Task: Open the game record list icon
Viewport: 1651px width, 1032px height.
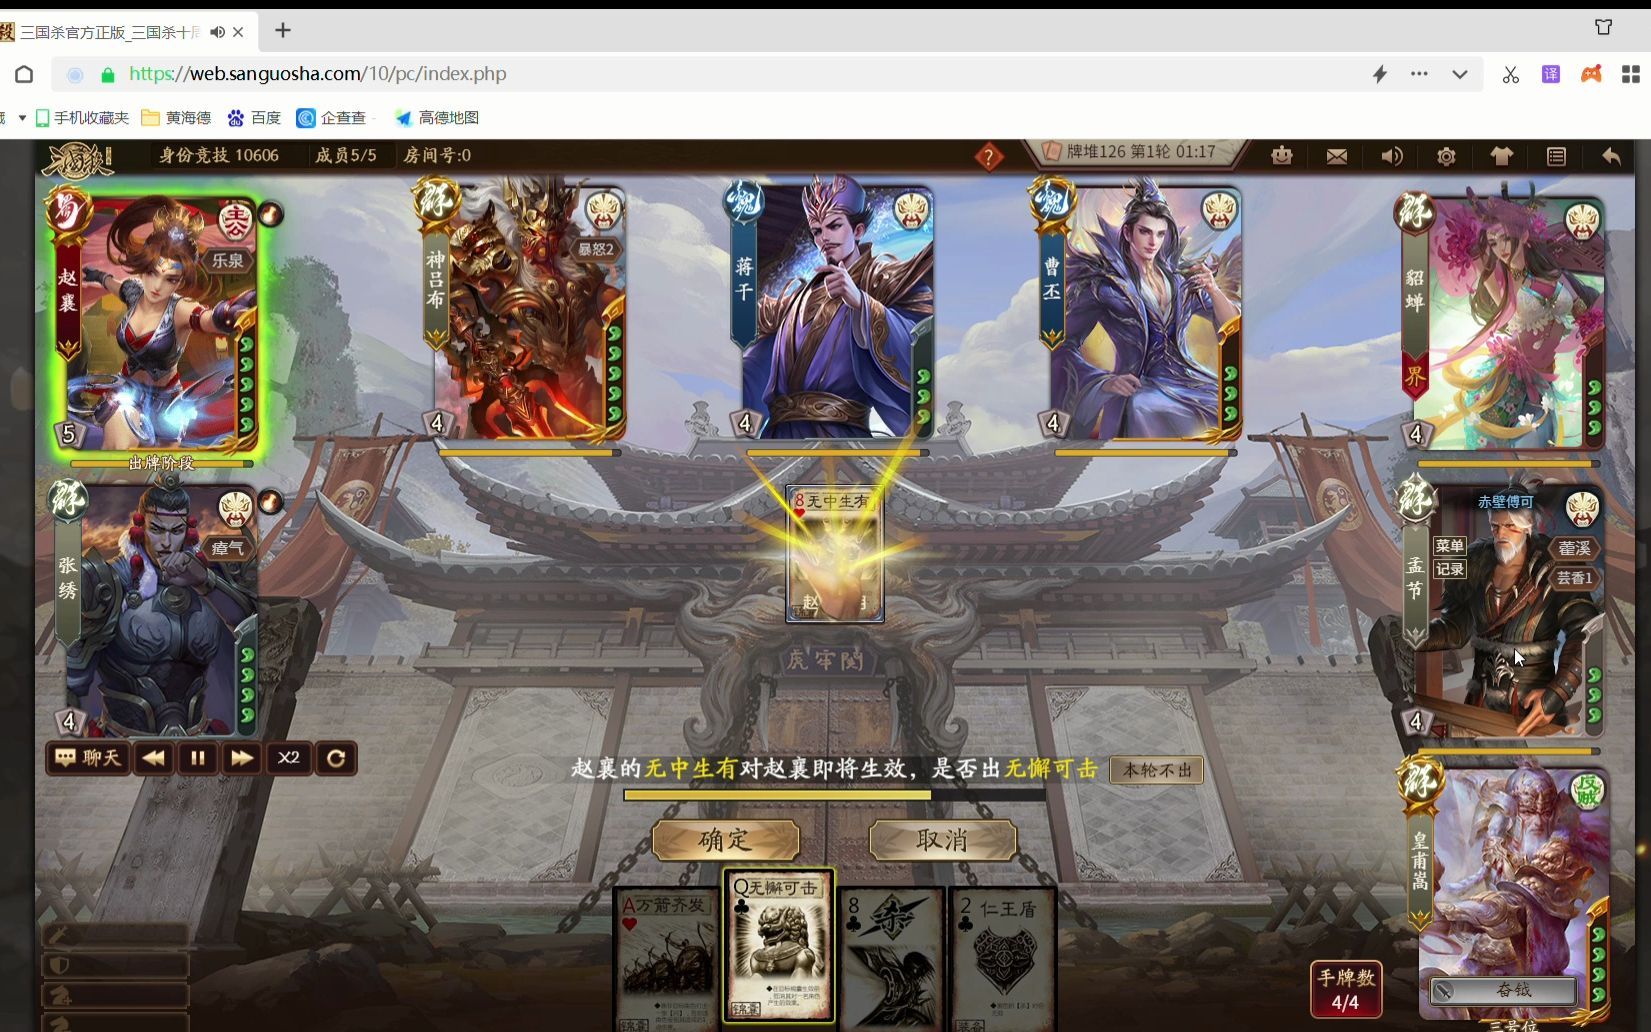Action: point(1556,156)
